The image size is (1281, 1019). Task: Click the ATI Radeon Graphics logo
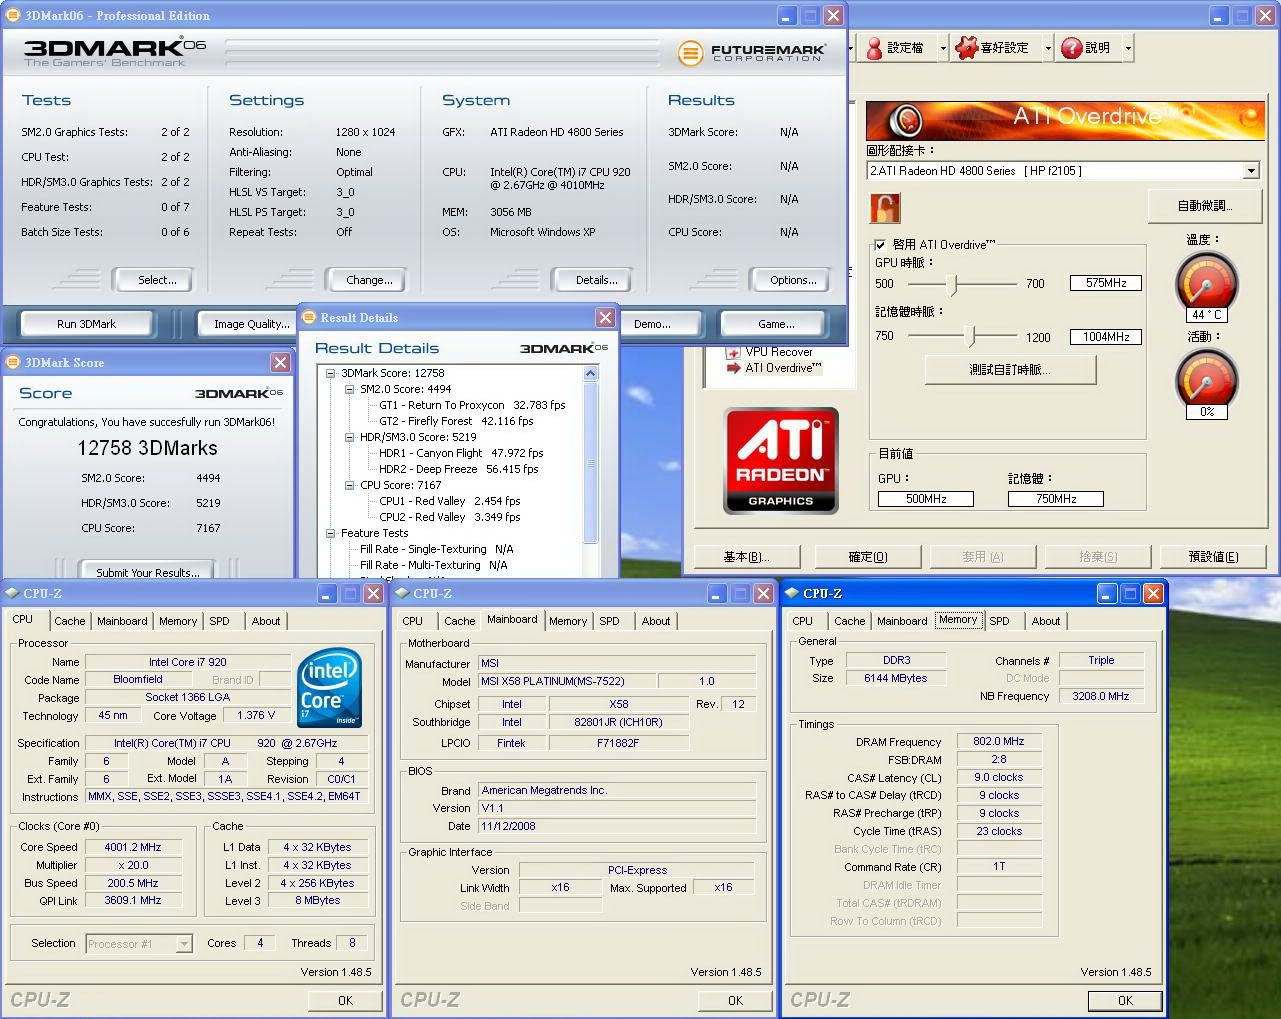pos(781,461)
